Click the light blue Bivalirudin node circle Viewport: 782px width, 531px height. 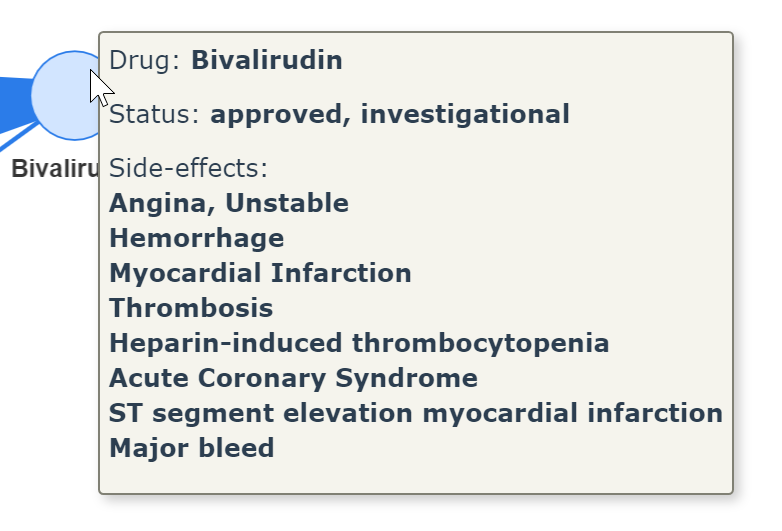tap(65, 95)
